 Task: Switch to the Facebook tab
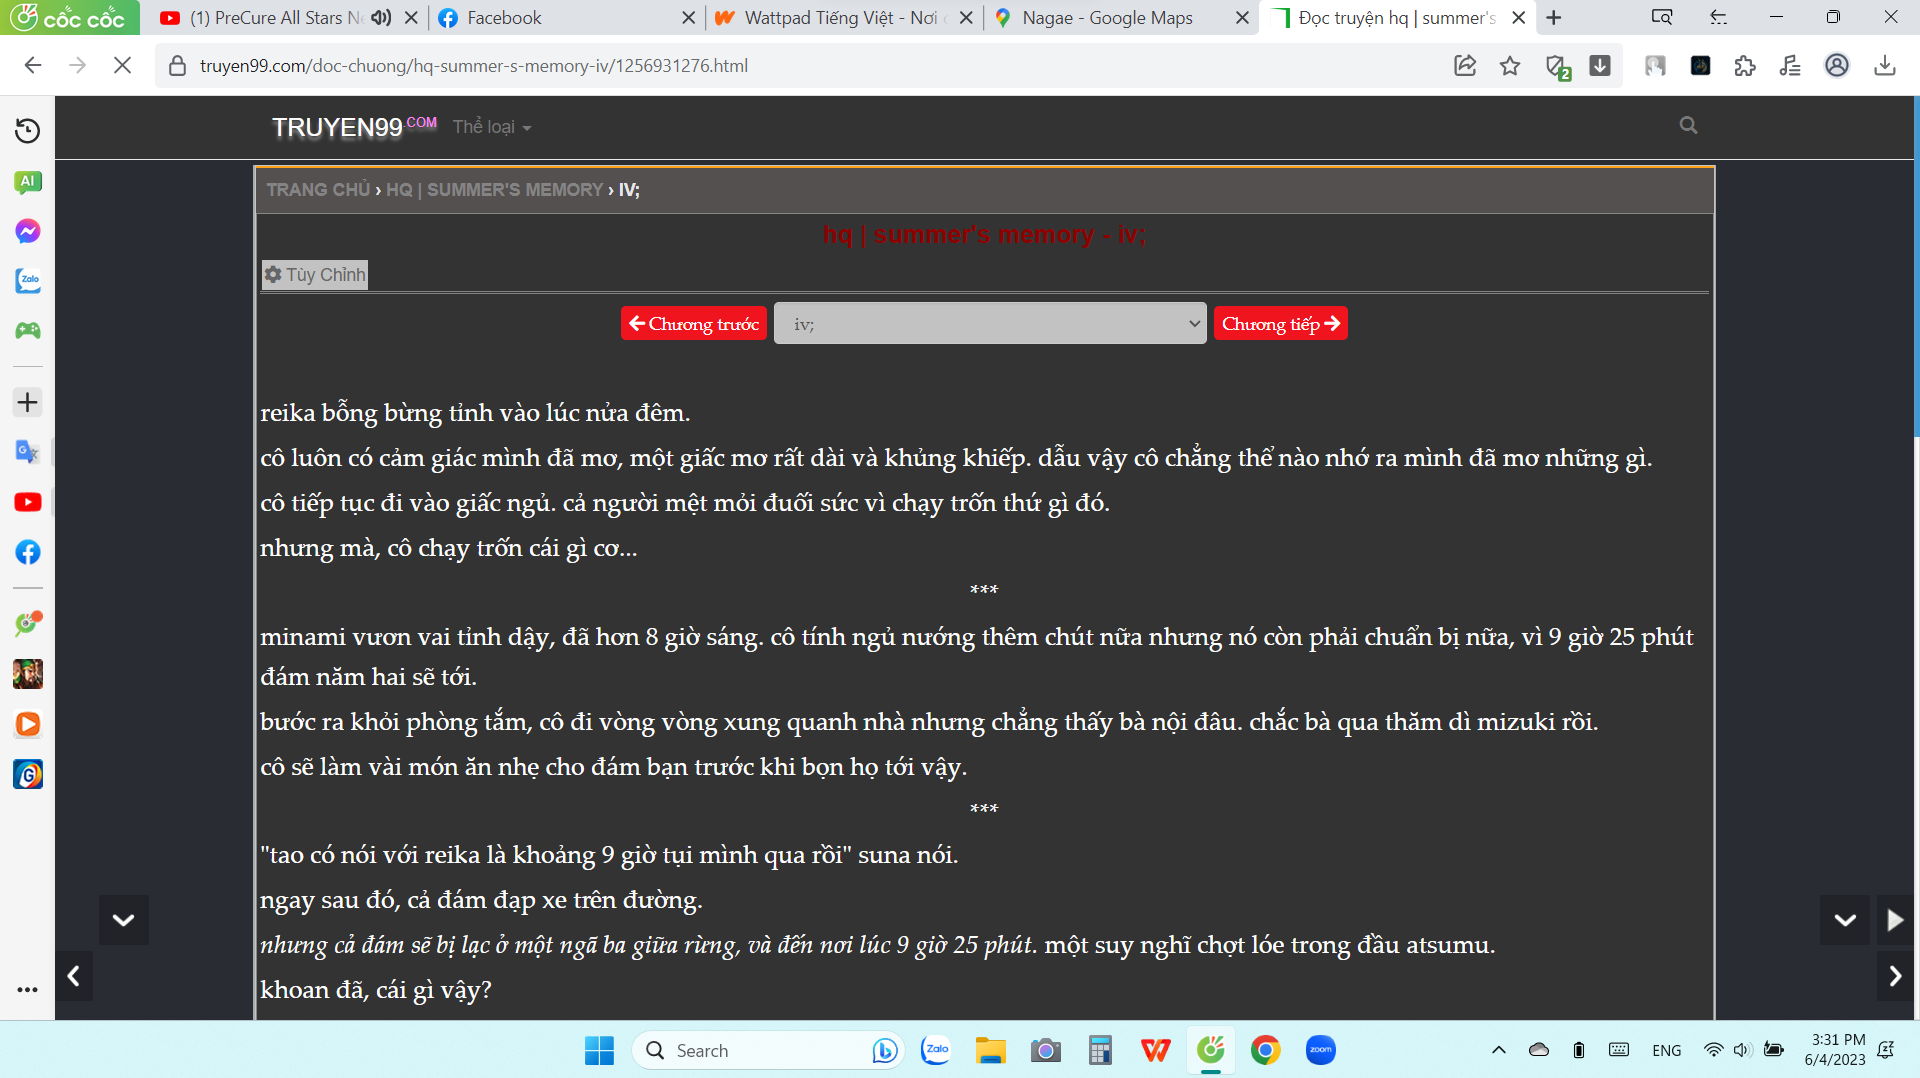566,18
